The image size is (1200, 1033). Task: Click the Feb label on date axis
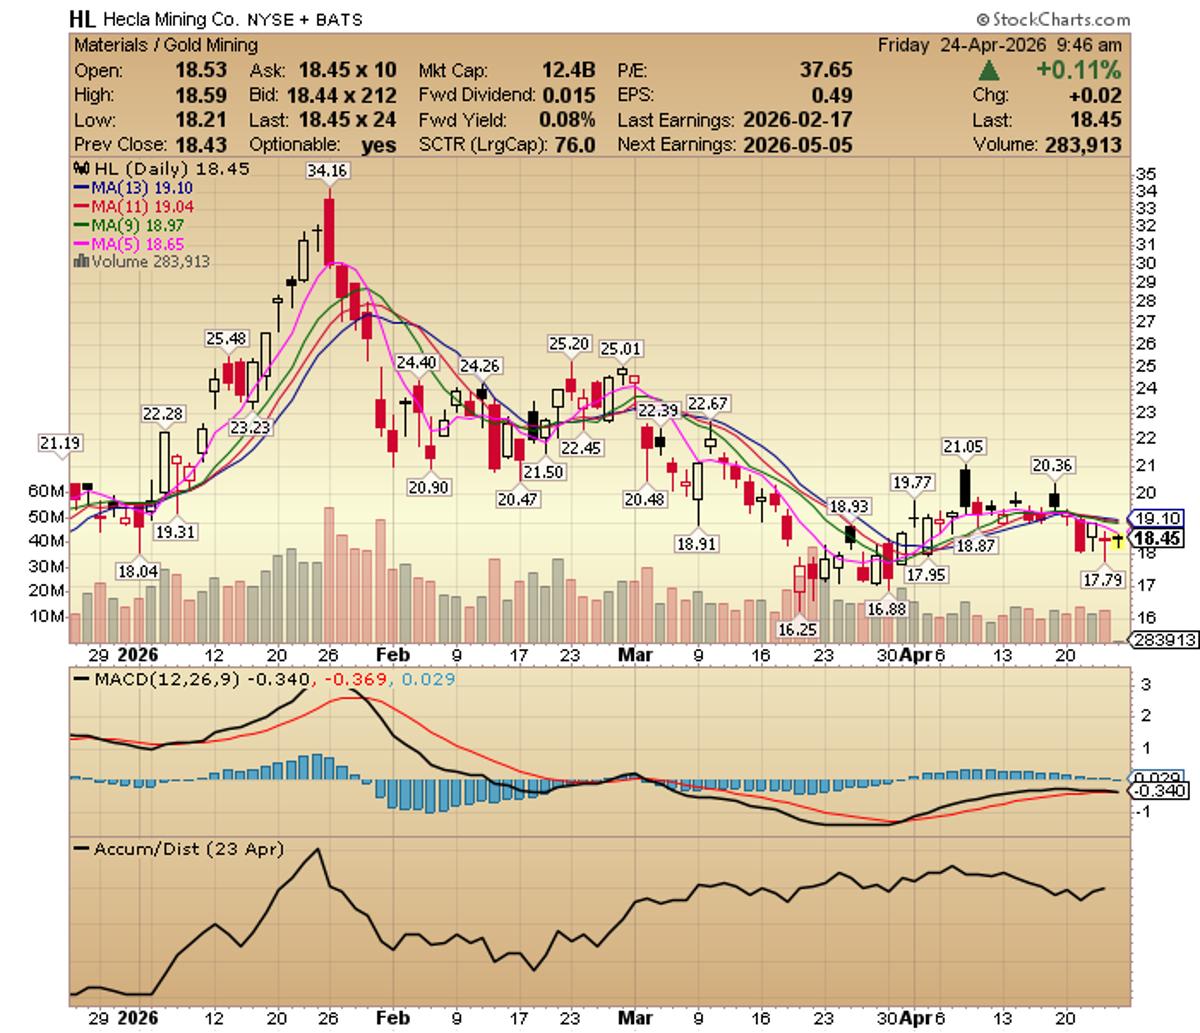tap(393, 655)
